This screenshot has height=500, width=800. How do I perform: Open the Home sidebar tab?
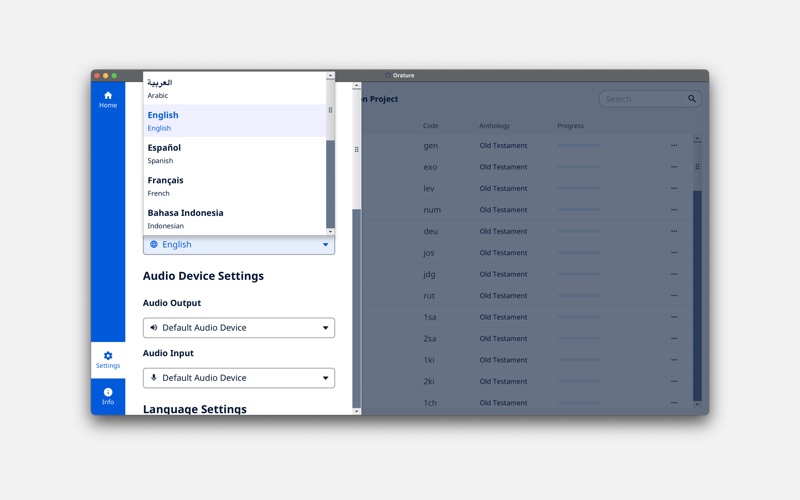click(x=108, y=99)
